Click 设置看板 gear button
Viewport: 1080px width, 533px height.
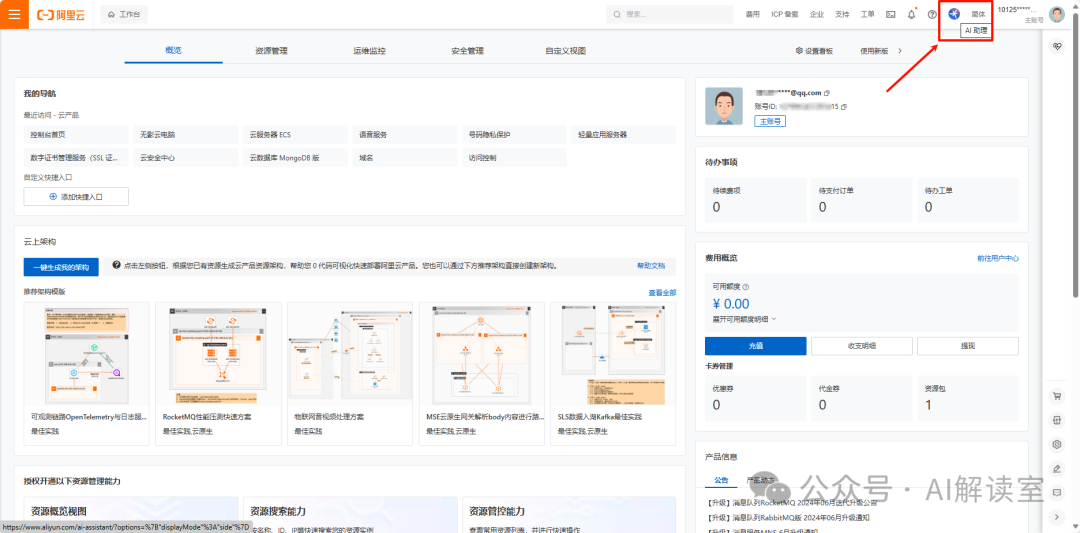click(814, 51)
